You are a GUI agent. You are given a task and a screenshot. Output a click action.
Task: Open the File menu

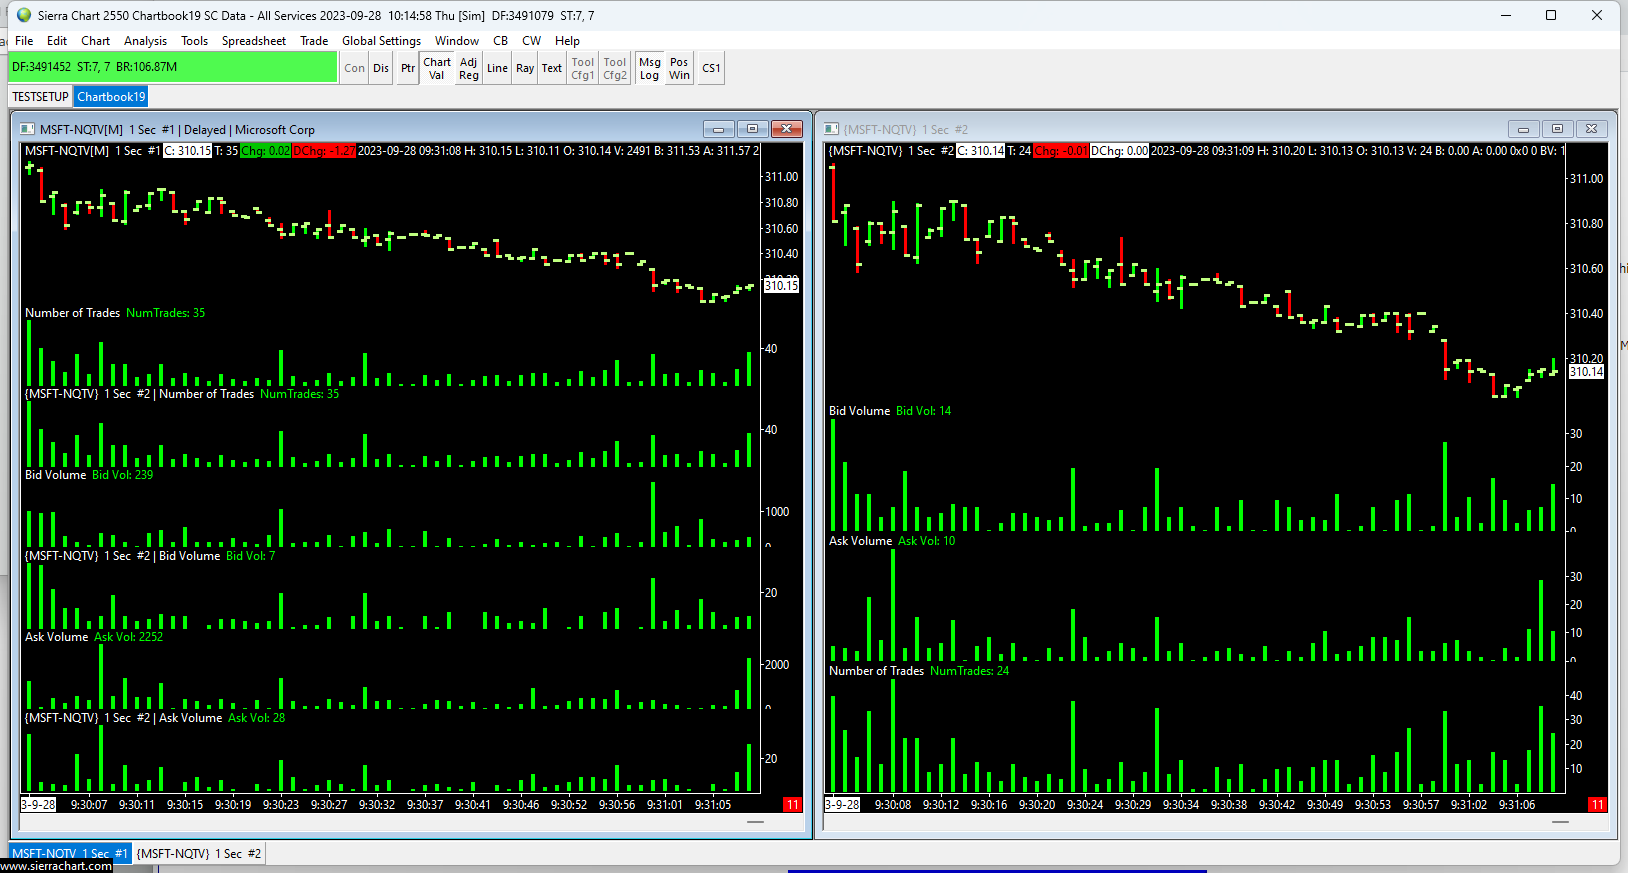[x=24, y=41]
